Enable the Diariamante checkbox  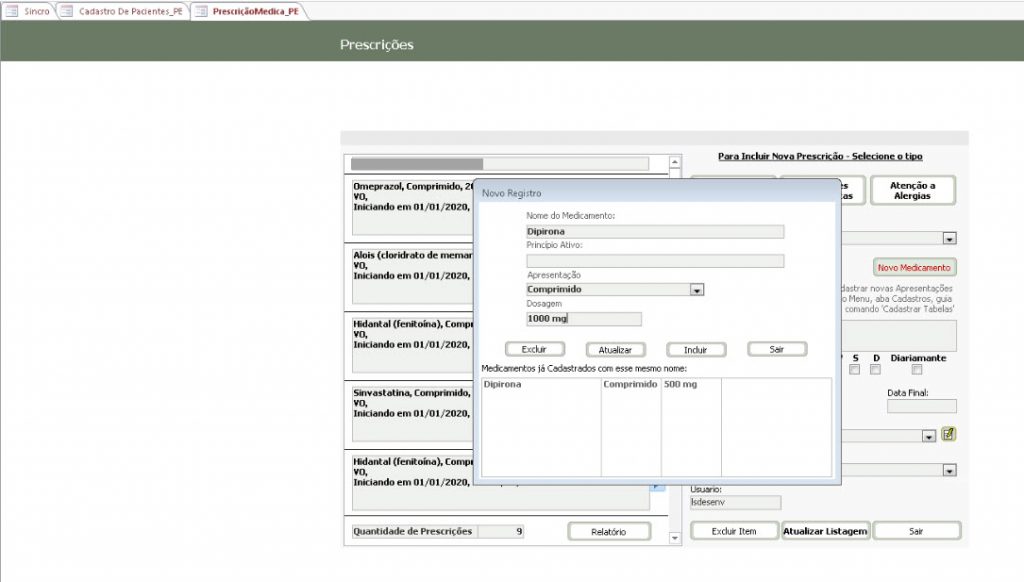pyautogui.click(x=917, y=370)
